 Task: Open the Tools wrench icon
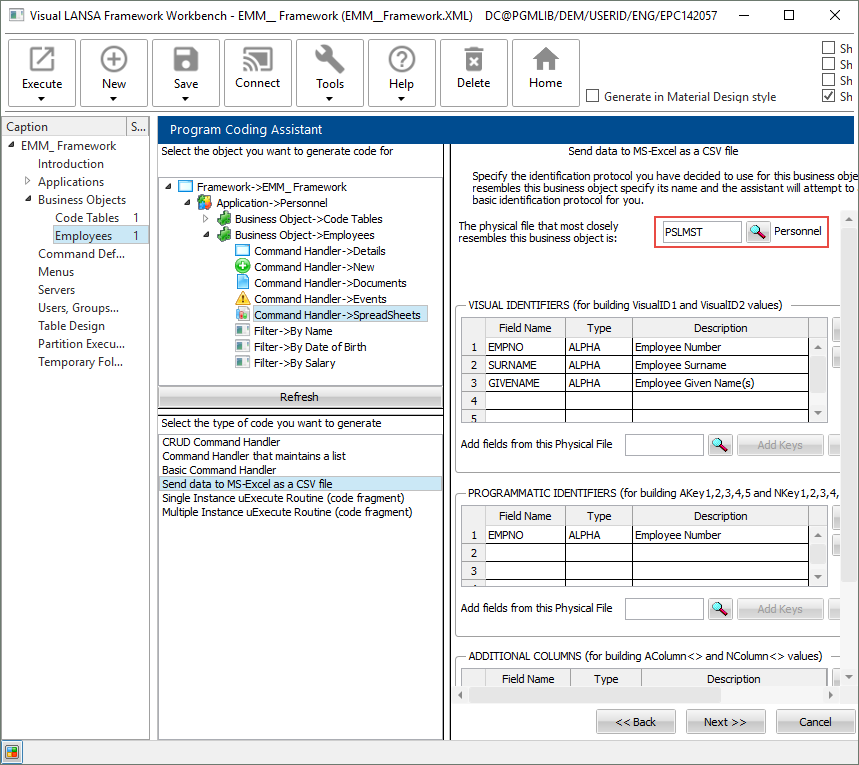(330, 60)
